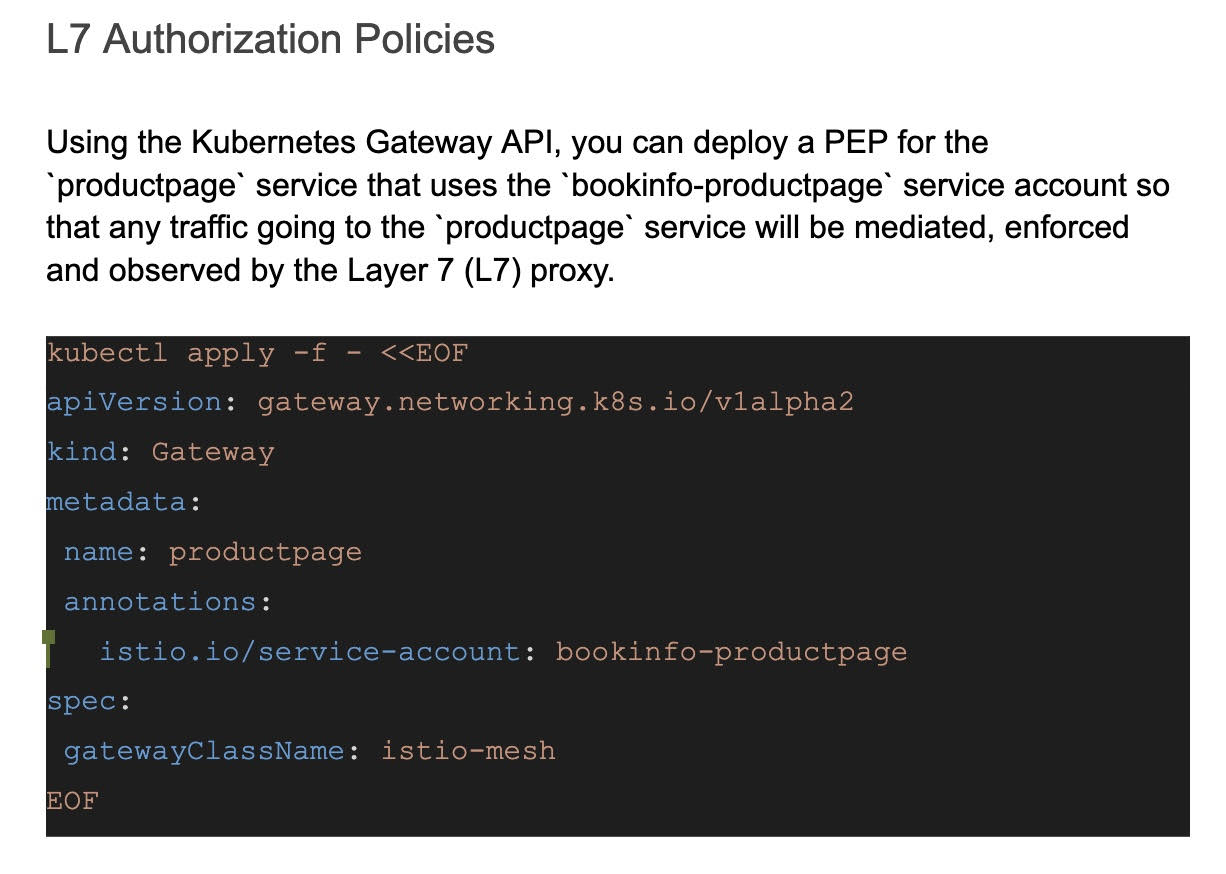Click the kind key in the YAML
This screenshot has width=1226, height=874.
tap(81, 452)
